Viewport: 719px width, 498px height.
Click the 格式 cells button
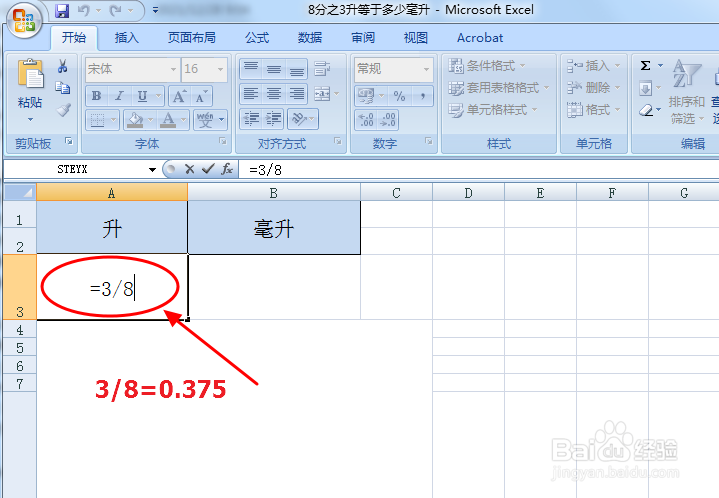593,110
